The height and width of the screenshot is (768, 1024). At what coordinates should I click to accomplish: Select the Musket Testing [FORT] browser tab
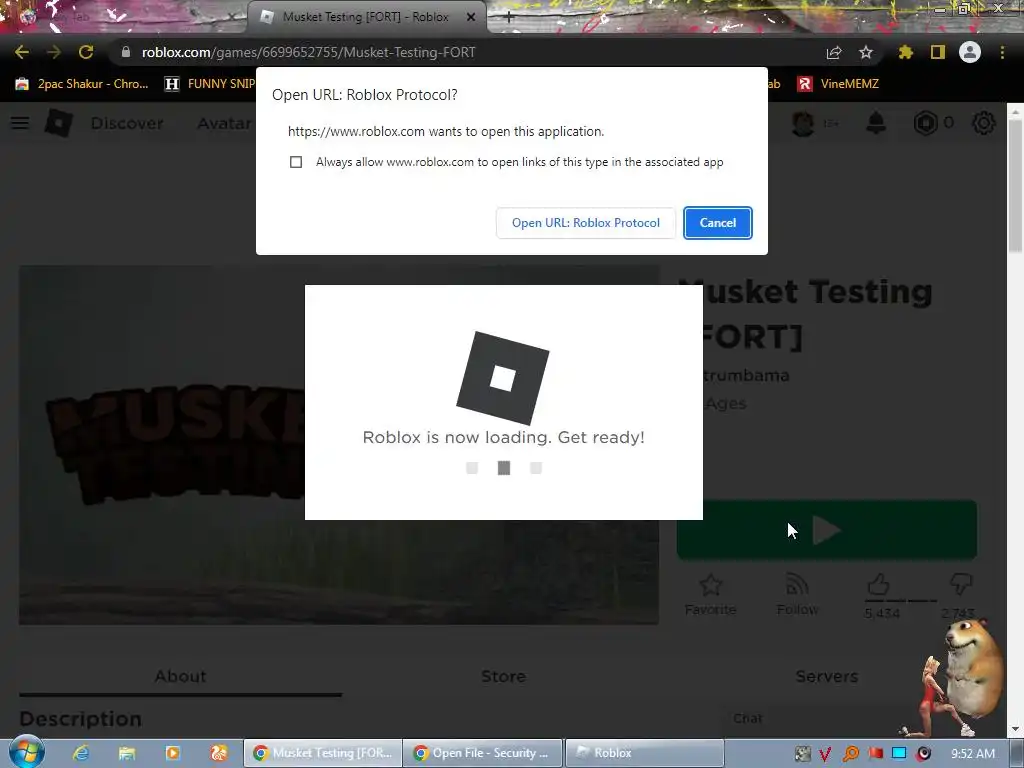pos(366,17)
